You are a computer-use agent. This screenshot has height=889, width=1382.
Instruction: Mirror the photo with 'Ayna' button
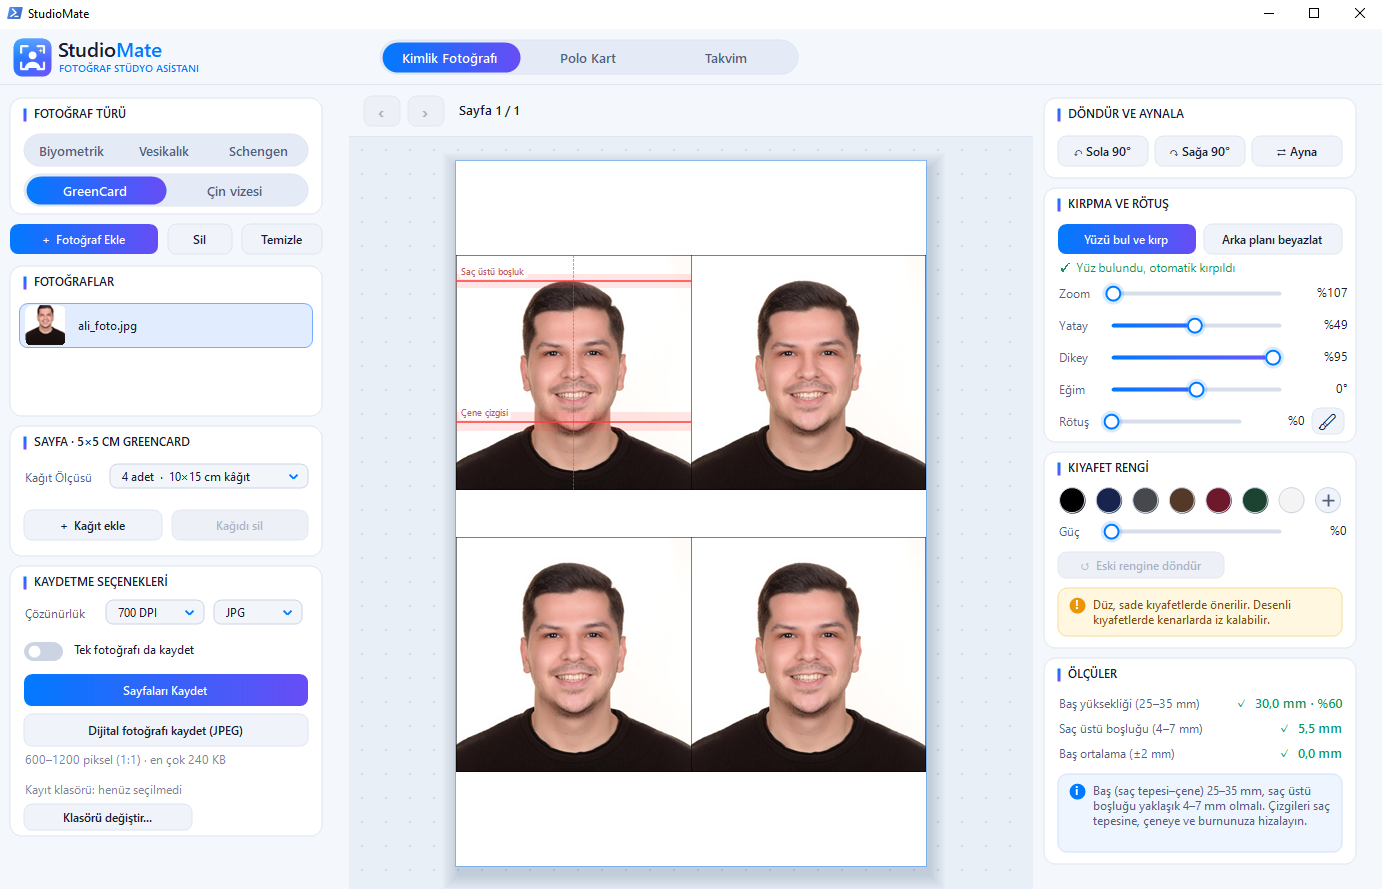coord(1297,152)
